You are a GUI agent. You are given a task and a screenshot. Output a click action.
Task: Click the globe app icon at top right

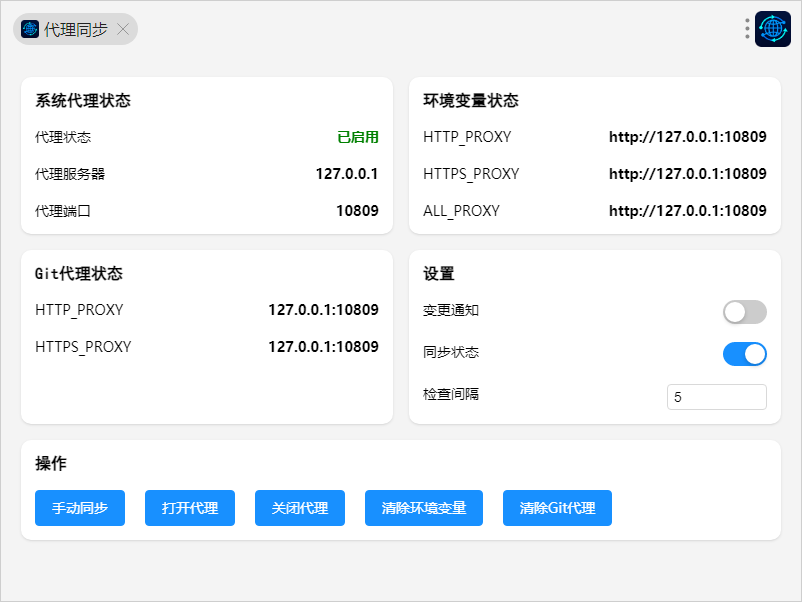click(x=772, y=29)
